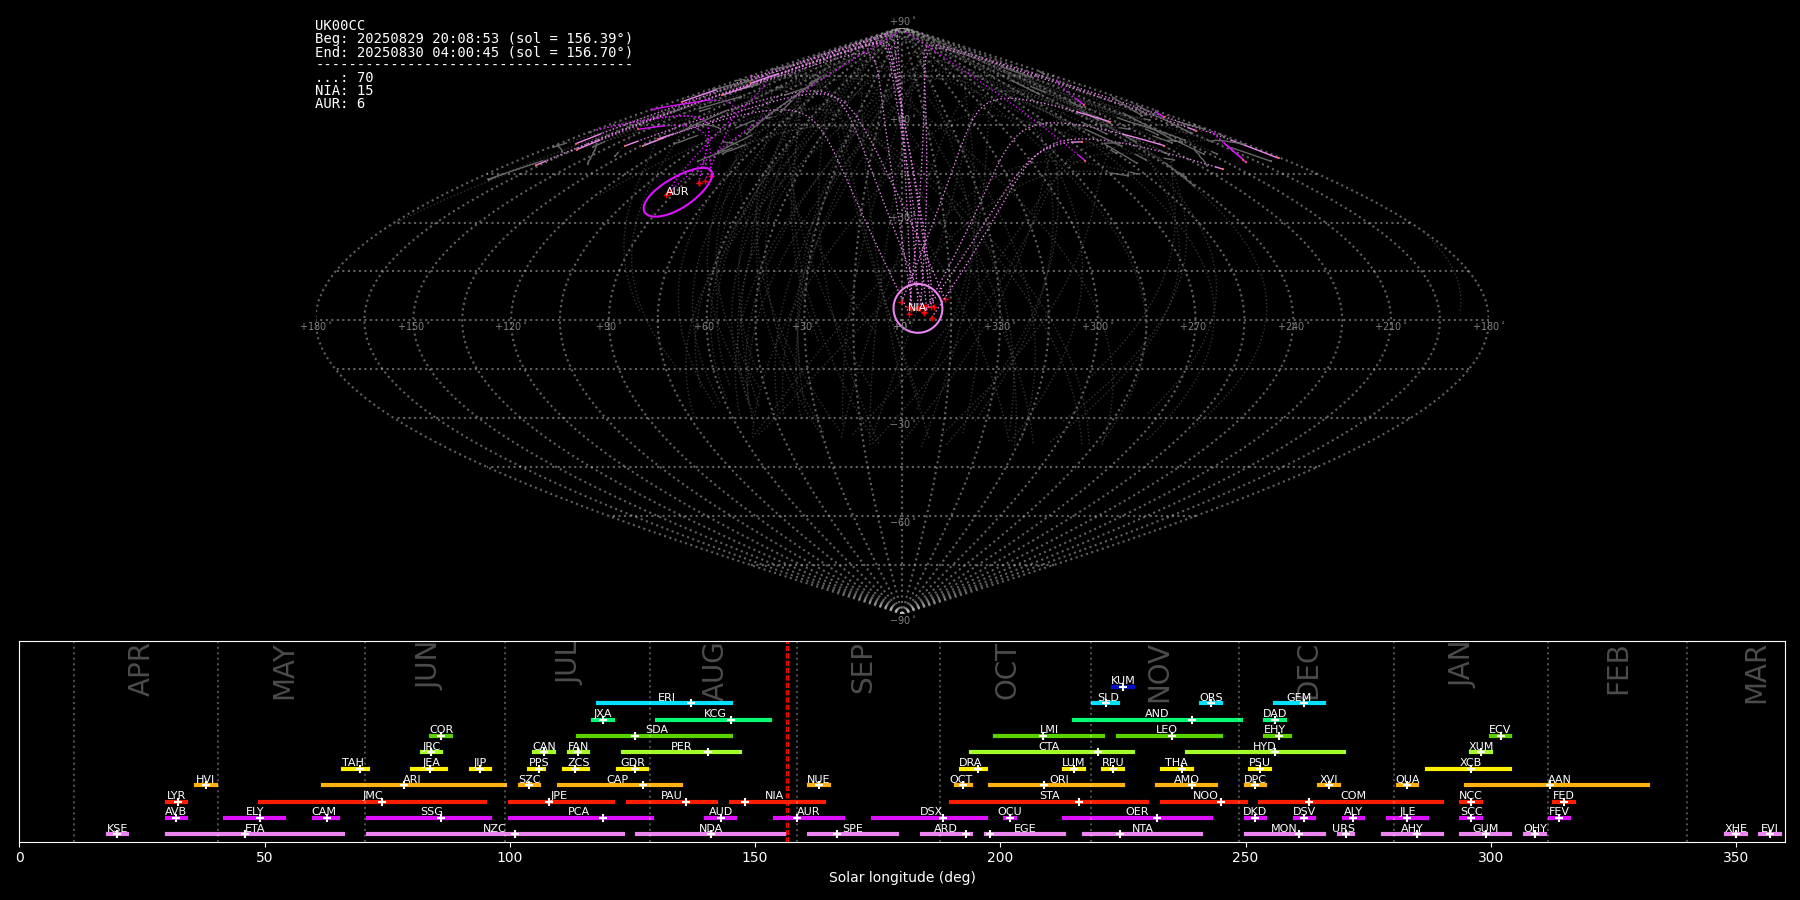Click the DSX shower label on the timeline

pyautogui.click(x=932, y=812)
